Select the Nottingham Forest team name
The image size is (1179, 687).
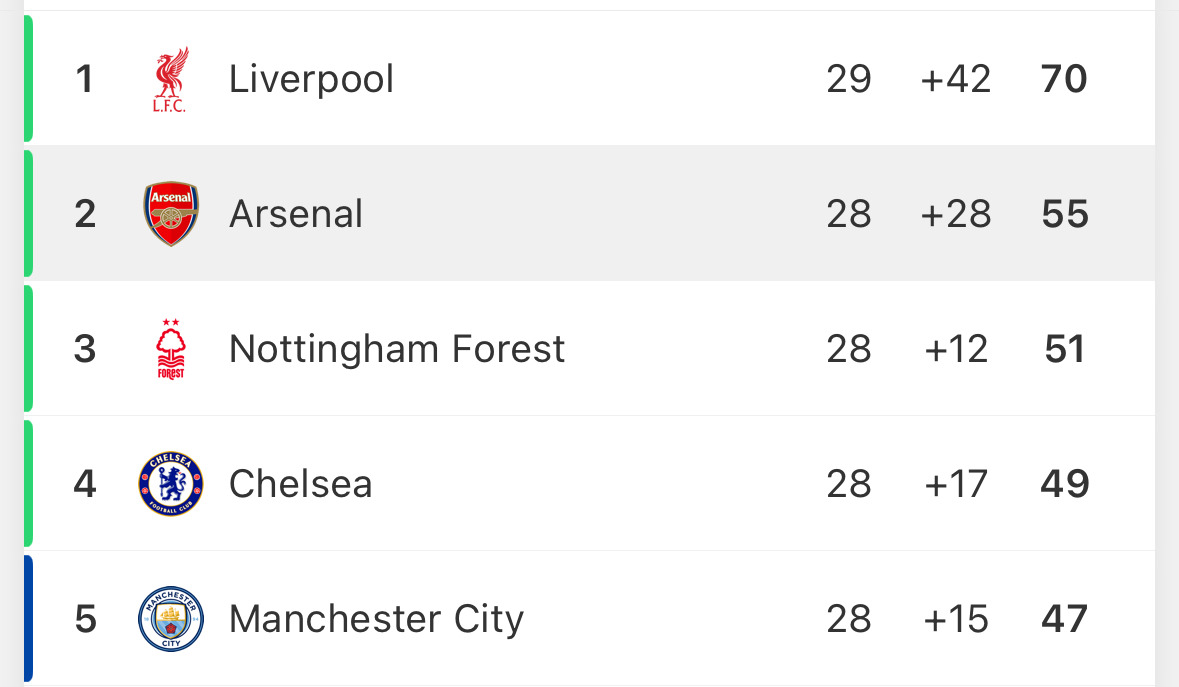(x=397, y=349)
